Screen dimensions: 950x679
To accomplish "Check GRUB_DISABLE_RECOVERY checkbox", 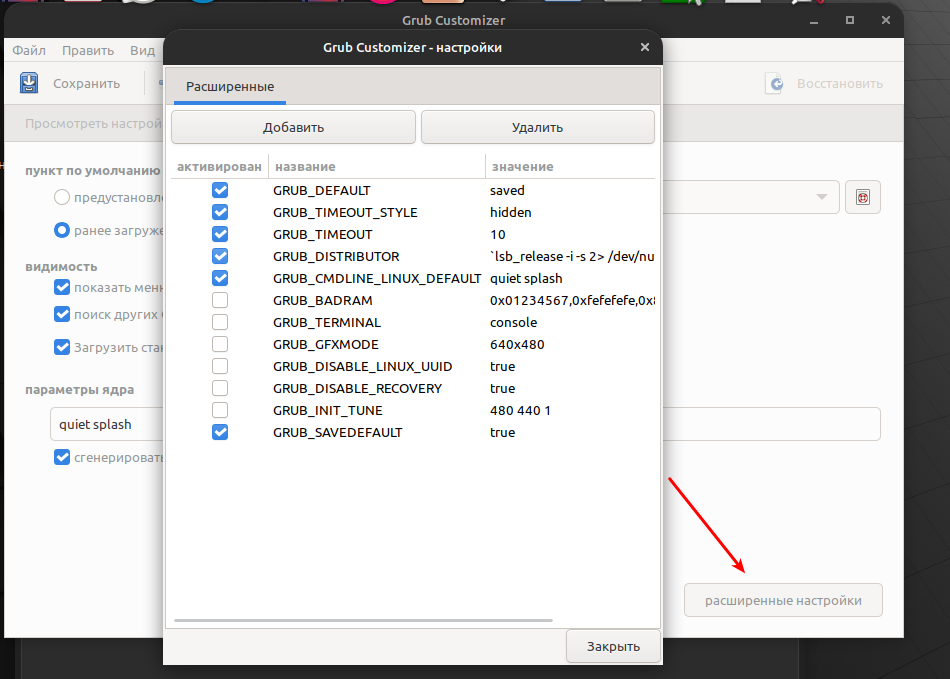I will click(220, 388).
